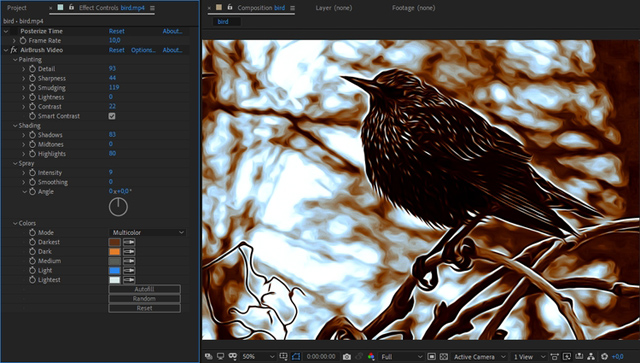Uncheck the Smart Contrast checkbox
640x363 pixels.
click(x=112, y=116)
